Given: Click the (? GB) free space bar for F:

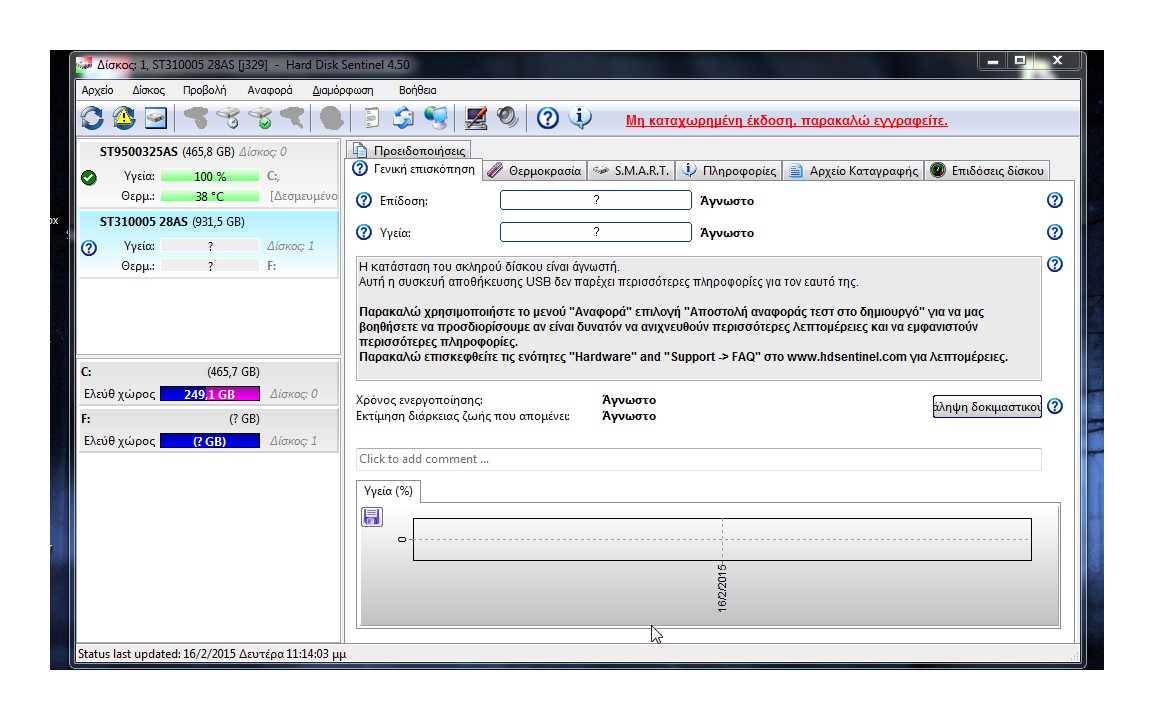Looking at the screenshot, I should click(210, 441).
